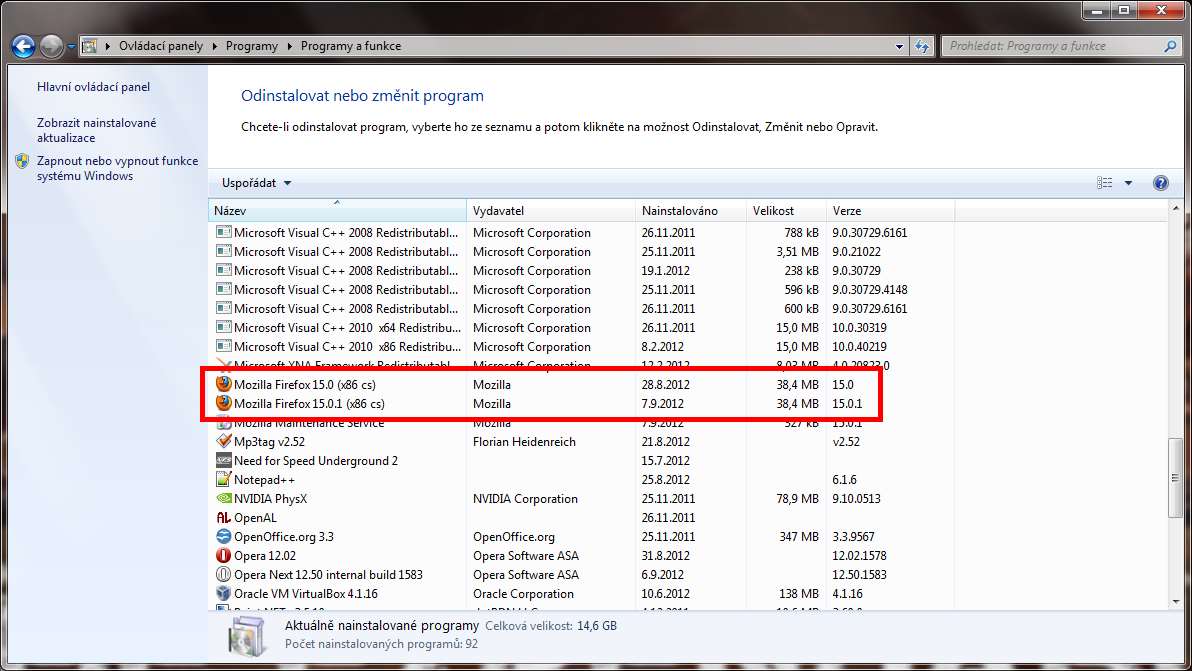The height and width of the screenshot is (671, 1192).
Task: Open Zapnout nebo vypnout funkce systému Windows
Action: pyautogui.click(x=117, y=168)
